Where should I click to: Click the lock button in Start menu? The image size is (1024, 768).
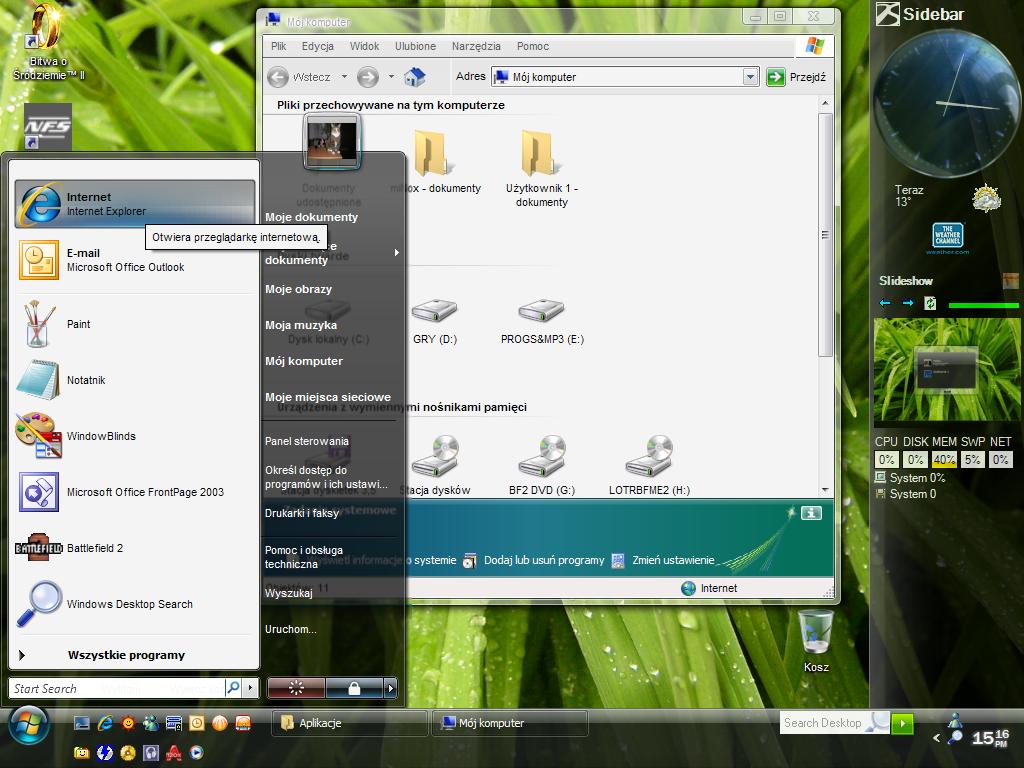tap(354, 688)
